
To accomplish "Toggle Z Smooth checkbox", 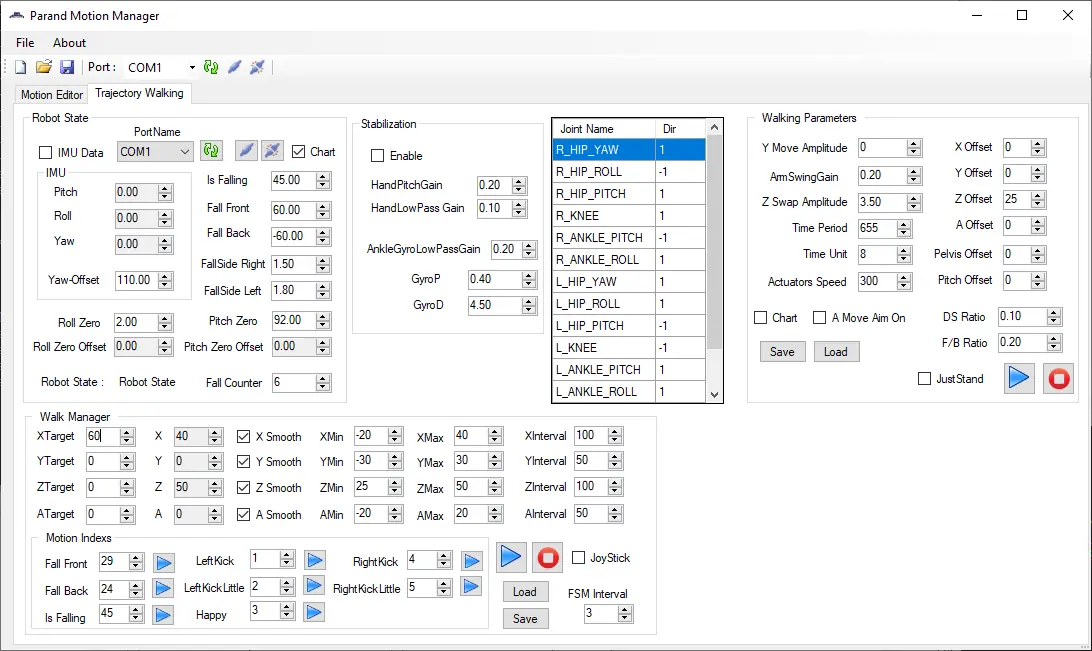I will [243, 487].
